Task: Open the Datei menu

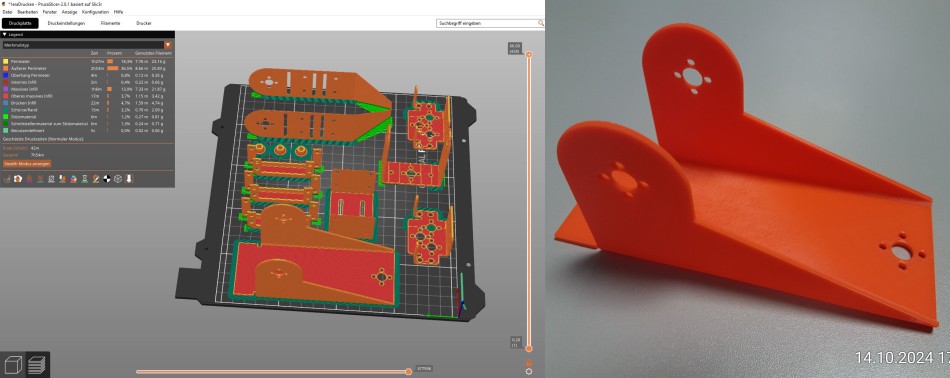Action: coord(7,12)
